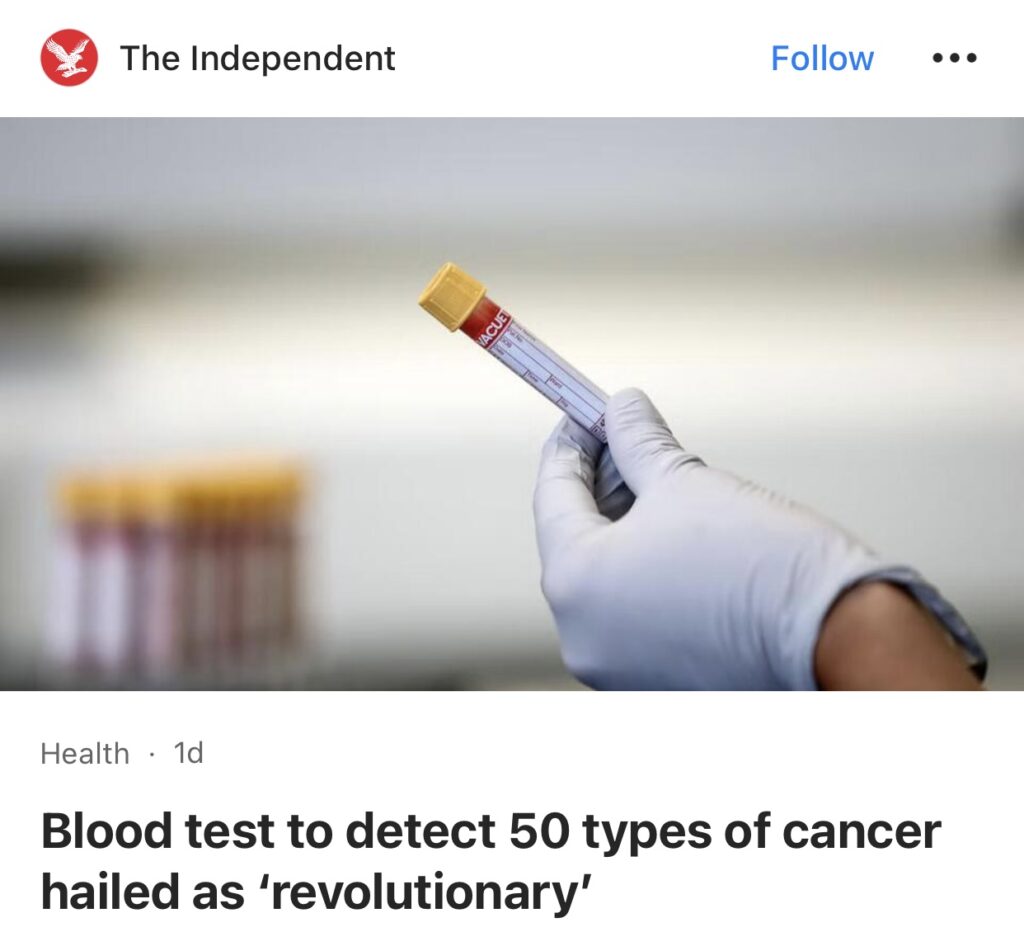Select the Health category label

click(x=85, y=753)
